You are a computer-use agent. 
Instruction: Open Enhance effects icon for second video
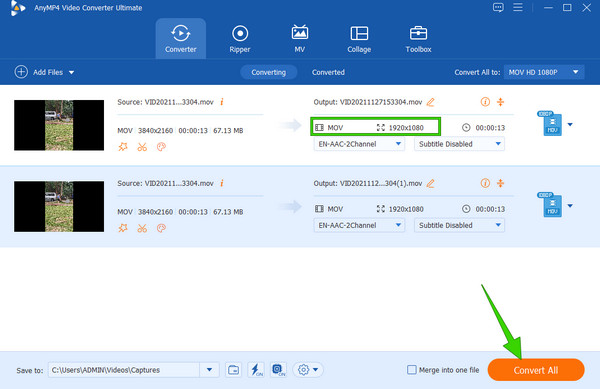(x=123, y=228)
